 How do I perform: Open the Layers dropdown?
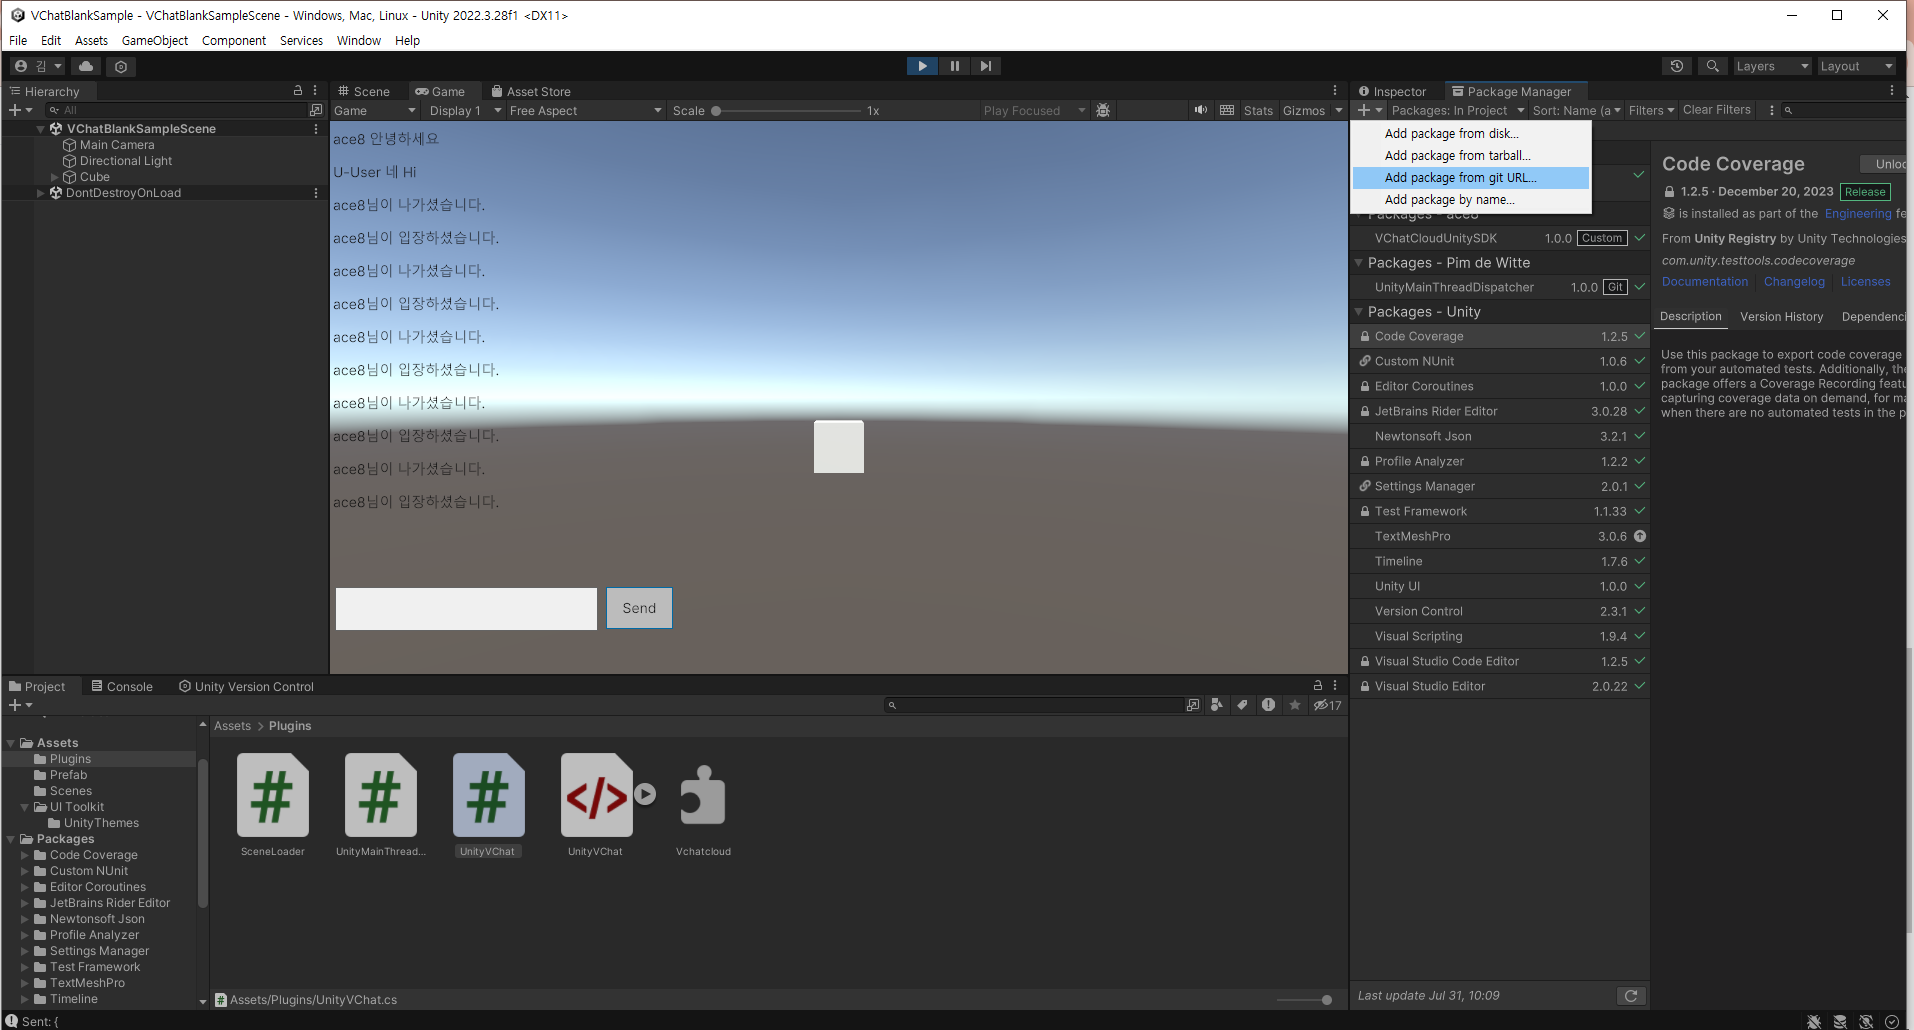point(1772,66)
